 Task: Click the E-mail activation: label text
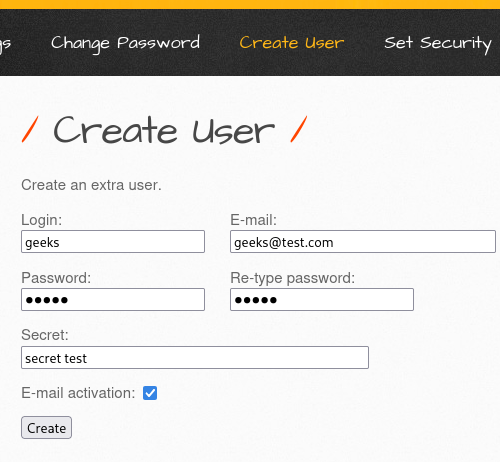click(78, 393)
